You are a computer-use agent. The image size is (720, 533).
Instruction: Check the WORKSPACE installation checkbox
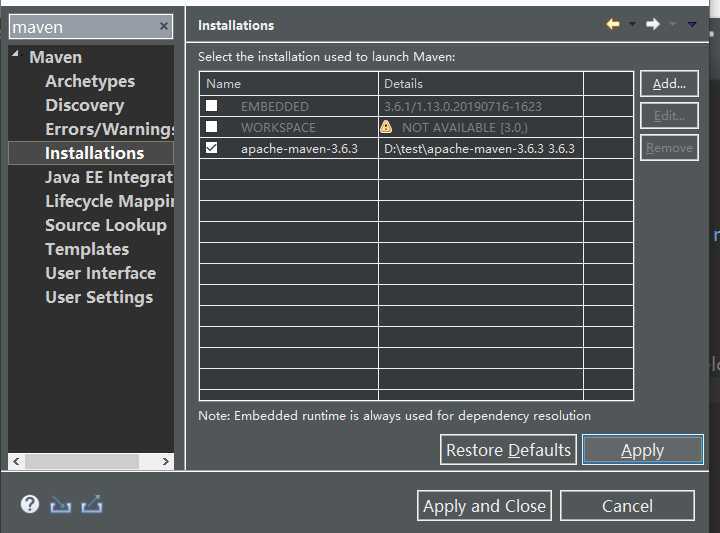point(211,127)
